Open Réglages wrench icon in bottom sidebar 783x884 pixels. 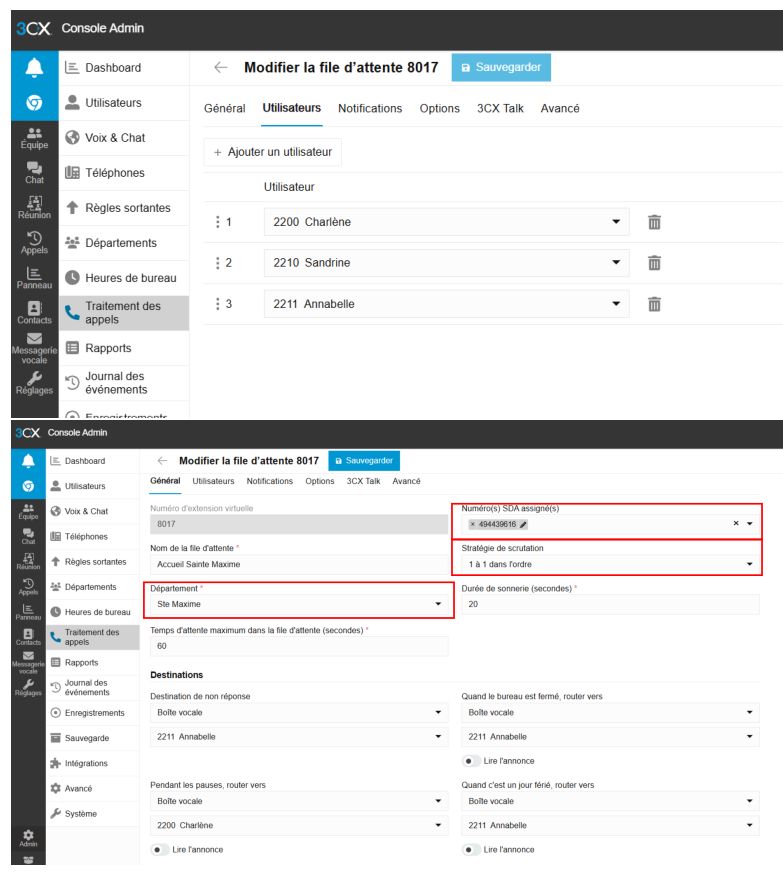coord(28,688)
